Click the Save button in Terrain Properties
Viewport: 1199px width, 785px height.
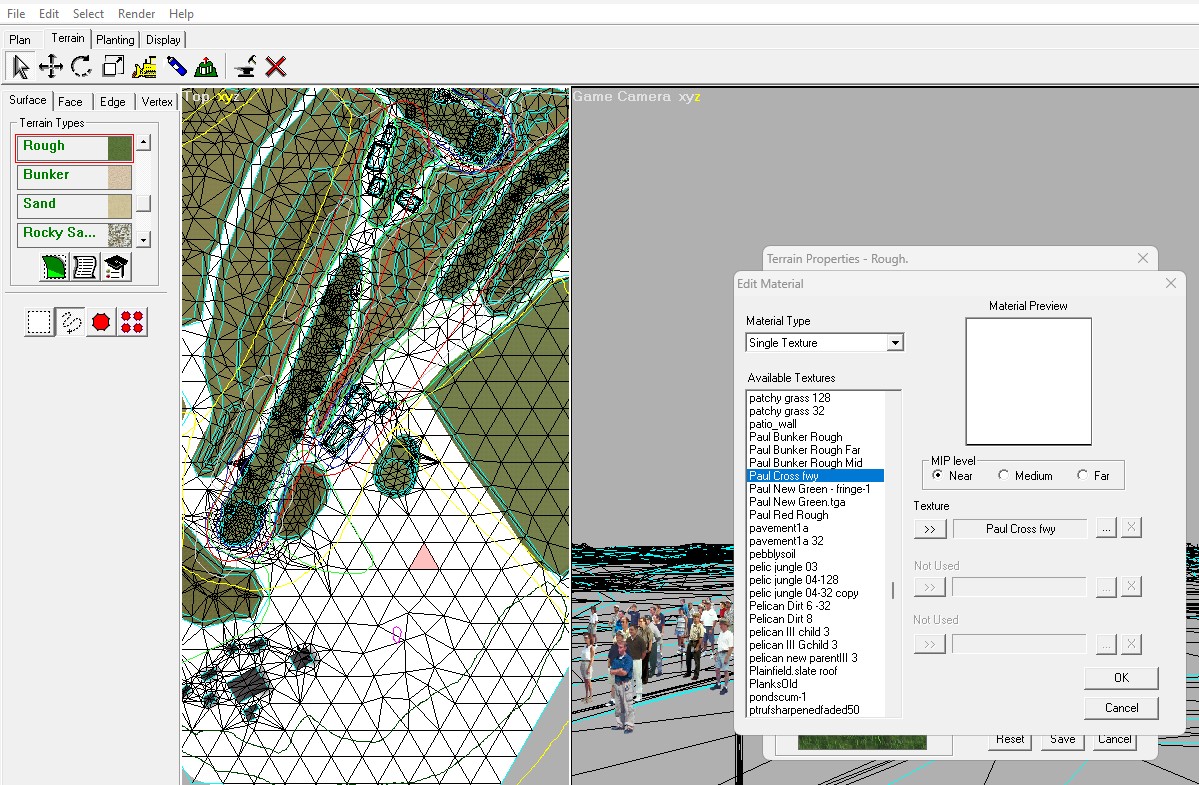1062,739
